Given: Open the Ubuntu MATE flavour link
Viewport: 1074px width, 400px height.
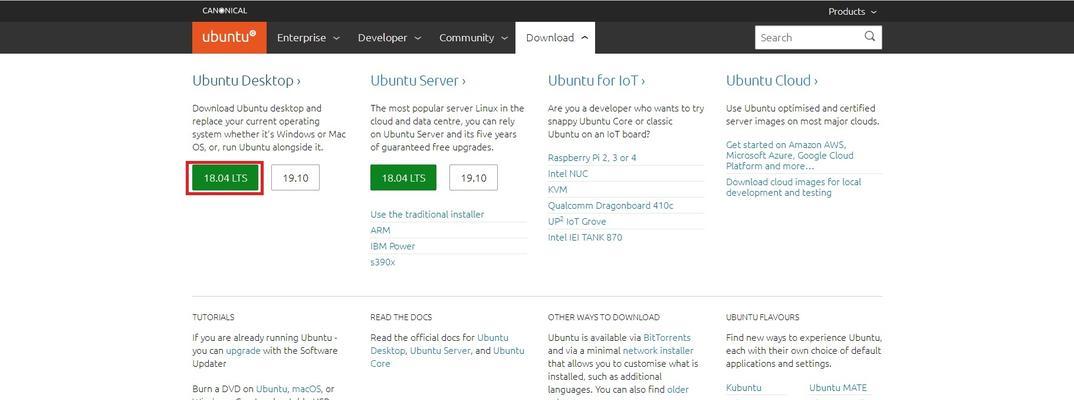Looking at the screenshot, I should coord(838,388).
